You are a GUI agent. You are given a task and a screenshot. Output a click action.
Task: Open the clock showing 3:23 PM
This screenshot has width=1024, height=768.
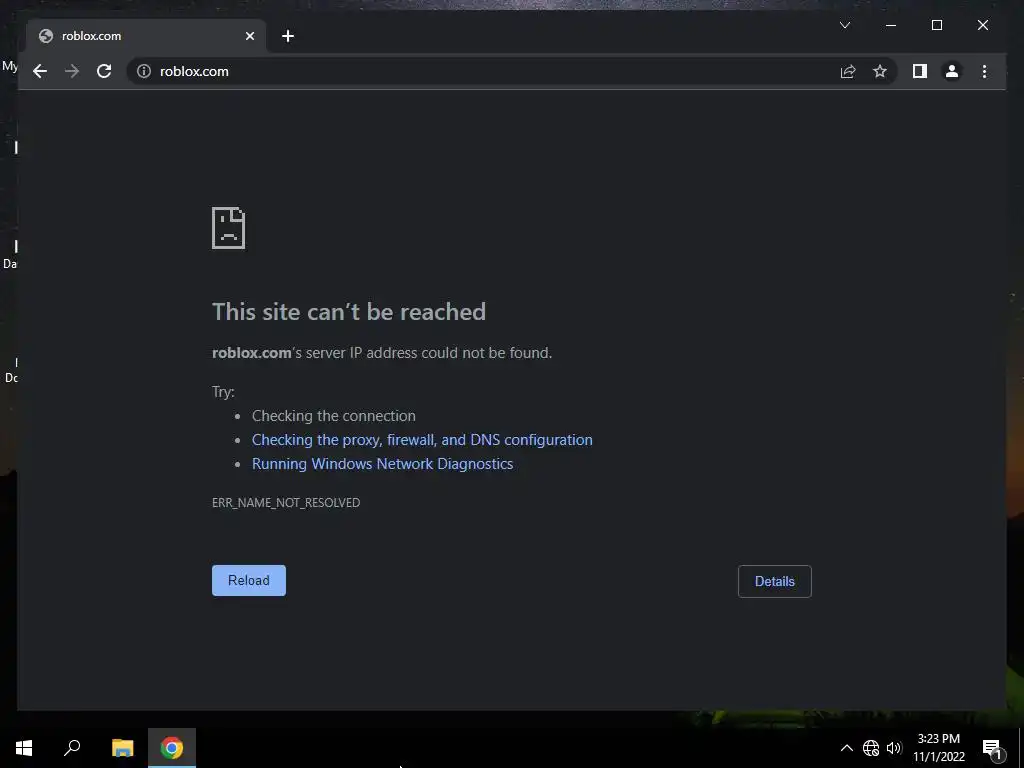pos(938,748)
